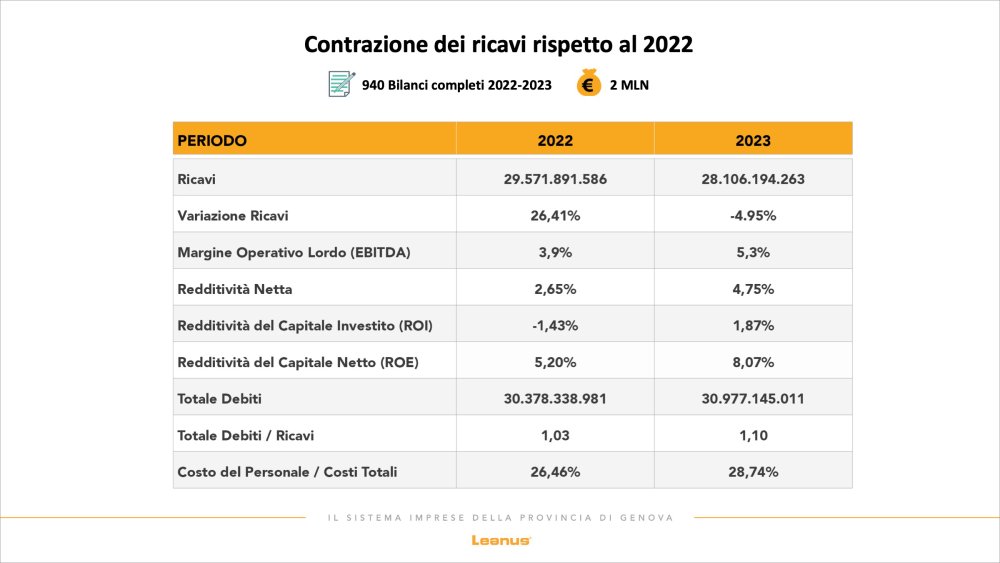Click the ROI row label
Screen dimensions: 1000x563
[x=305, y=326]
